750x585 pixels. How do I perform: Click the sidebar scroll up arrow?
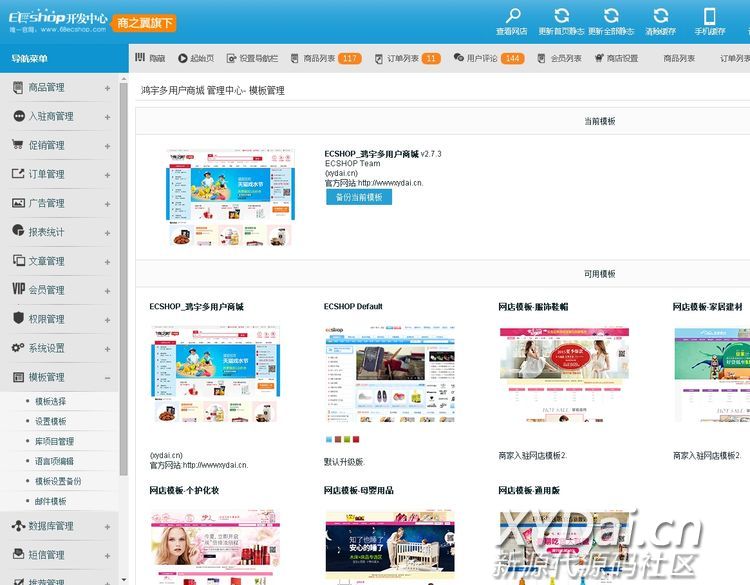(x=124, y=78)
